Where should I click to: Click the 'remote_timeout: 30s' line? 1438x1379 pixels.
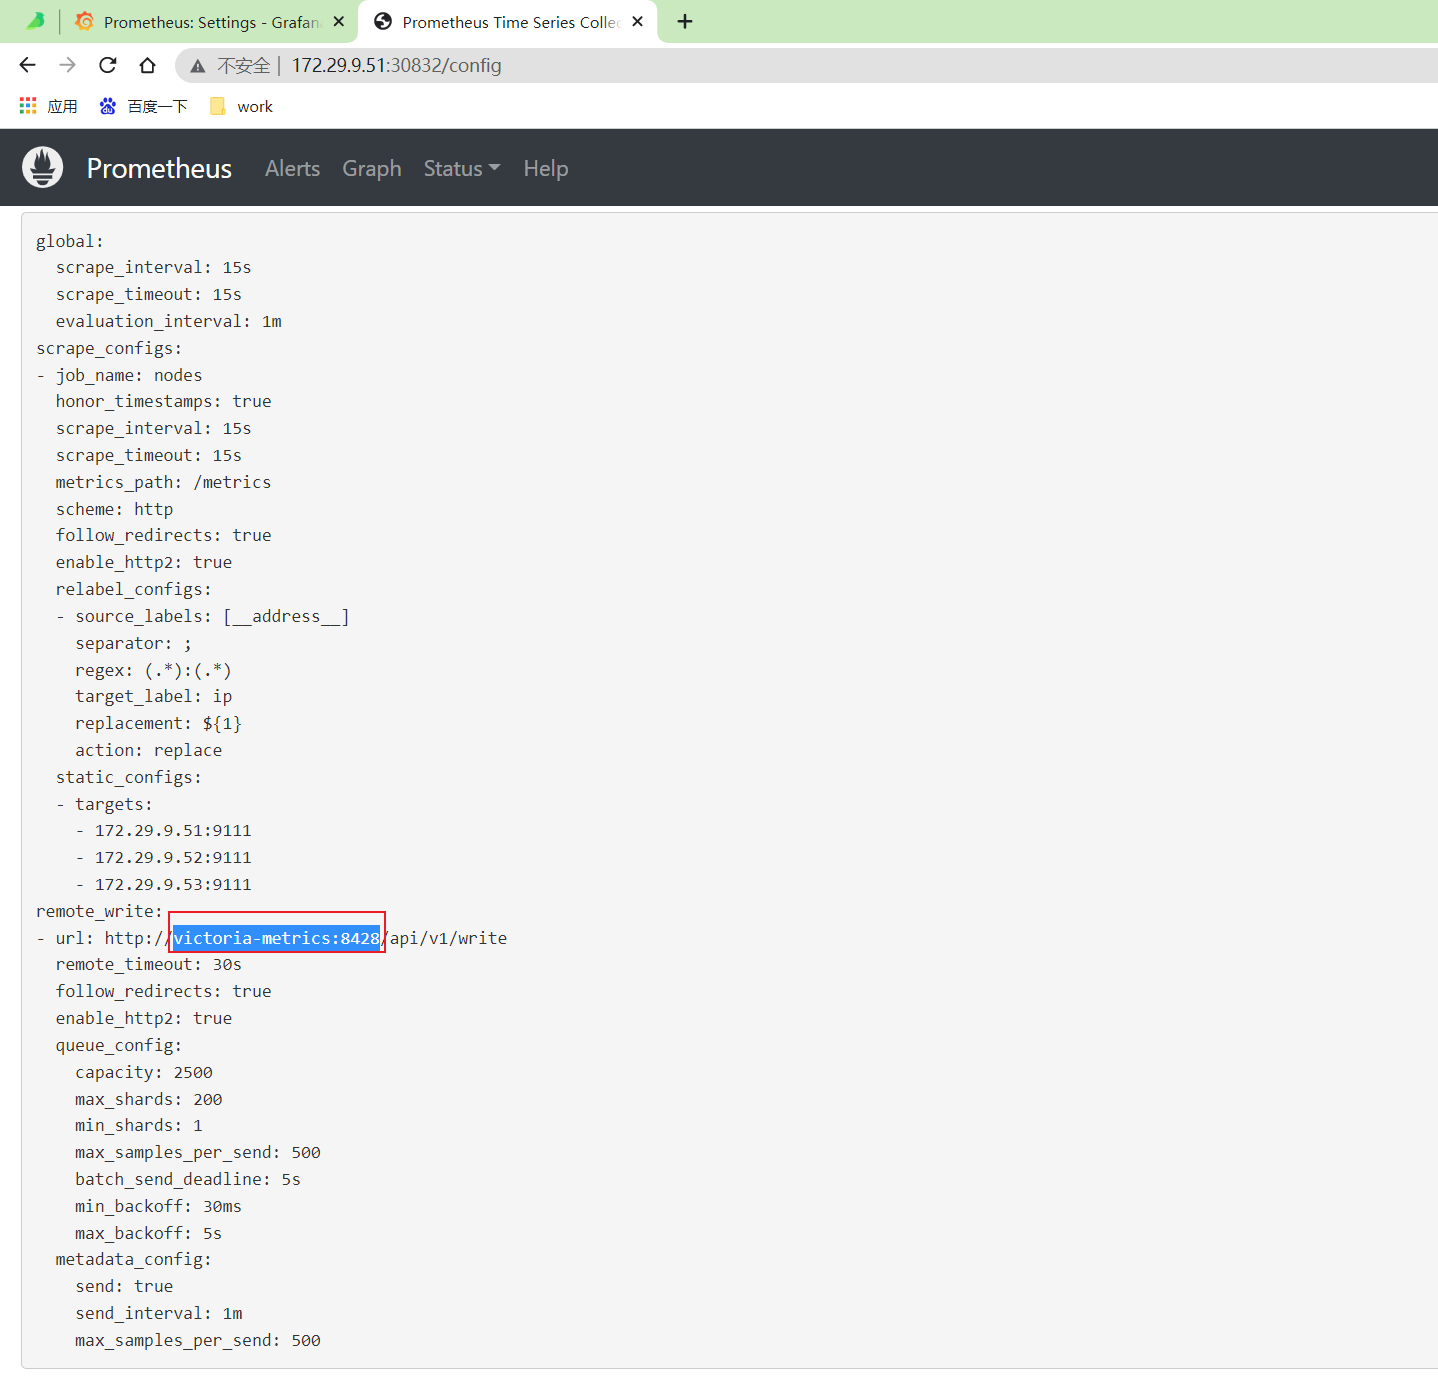149,964
